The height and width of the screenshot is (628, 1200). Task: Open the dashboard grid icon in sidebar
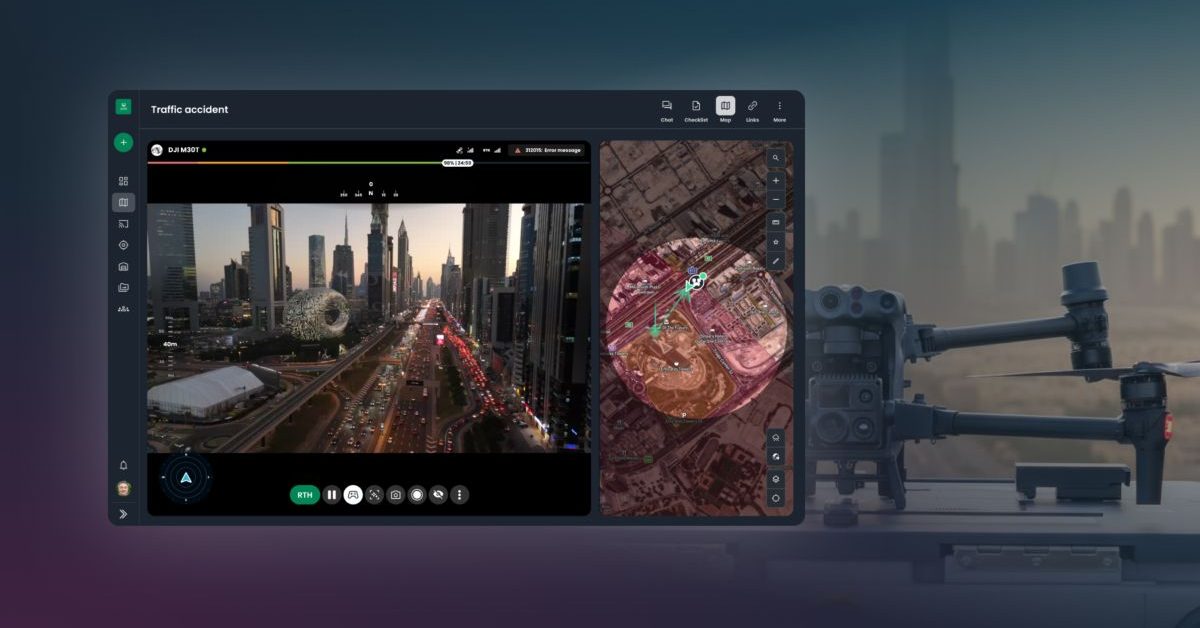[x=123, y=181]
